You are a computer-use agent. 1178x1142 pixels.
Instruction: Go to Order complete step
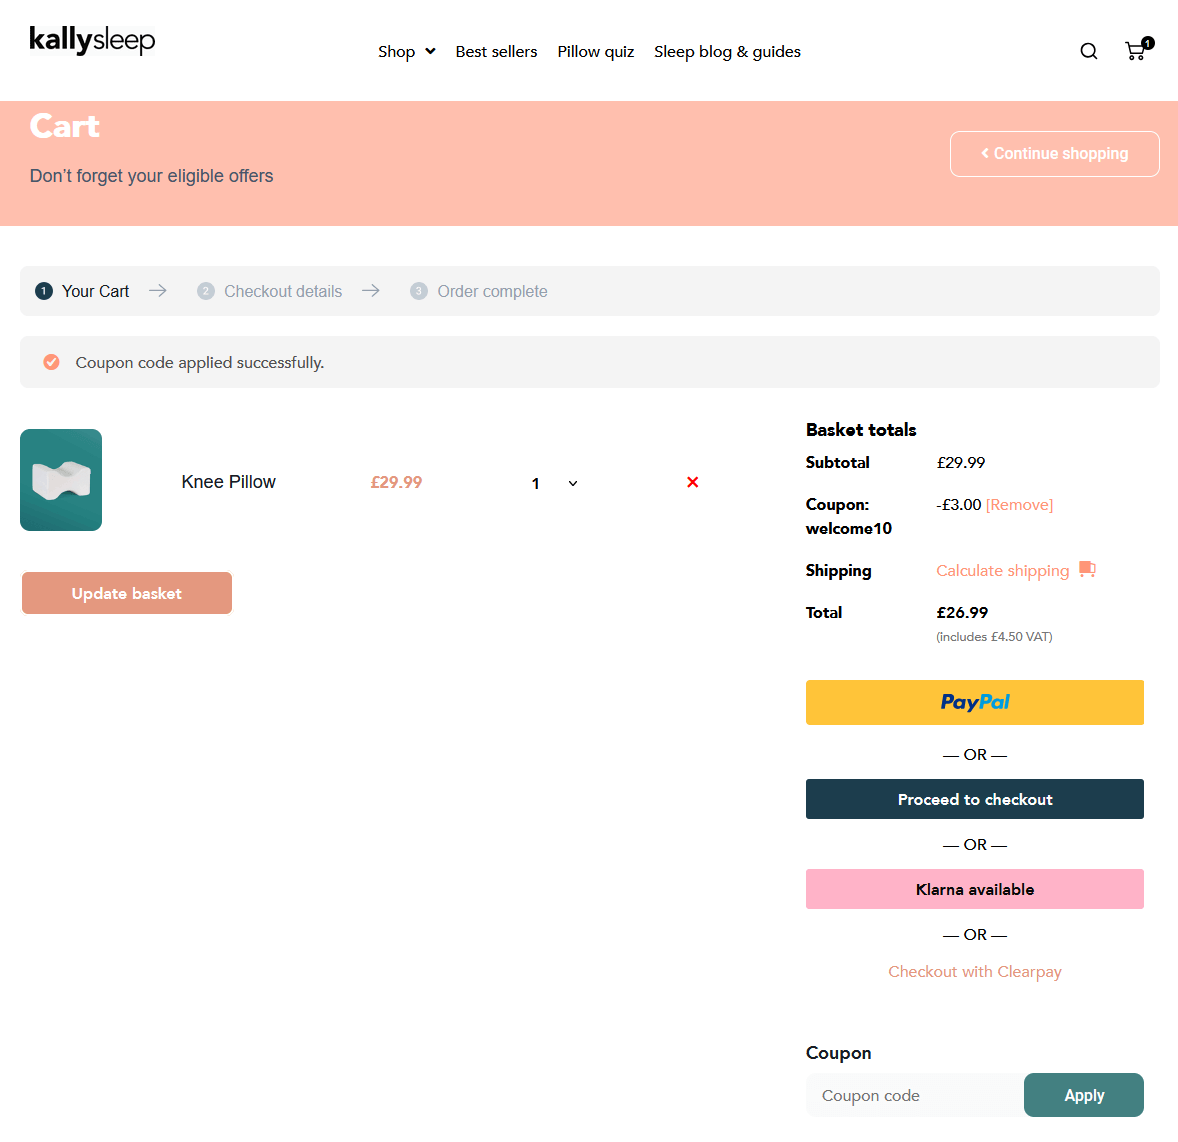point(479,292)
